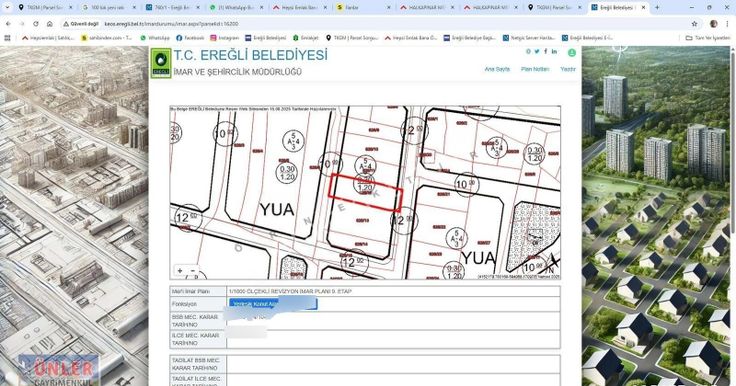Click the green user account icon
Viewport: 736px width, 386px height.
click(x=572, y=53)
